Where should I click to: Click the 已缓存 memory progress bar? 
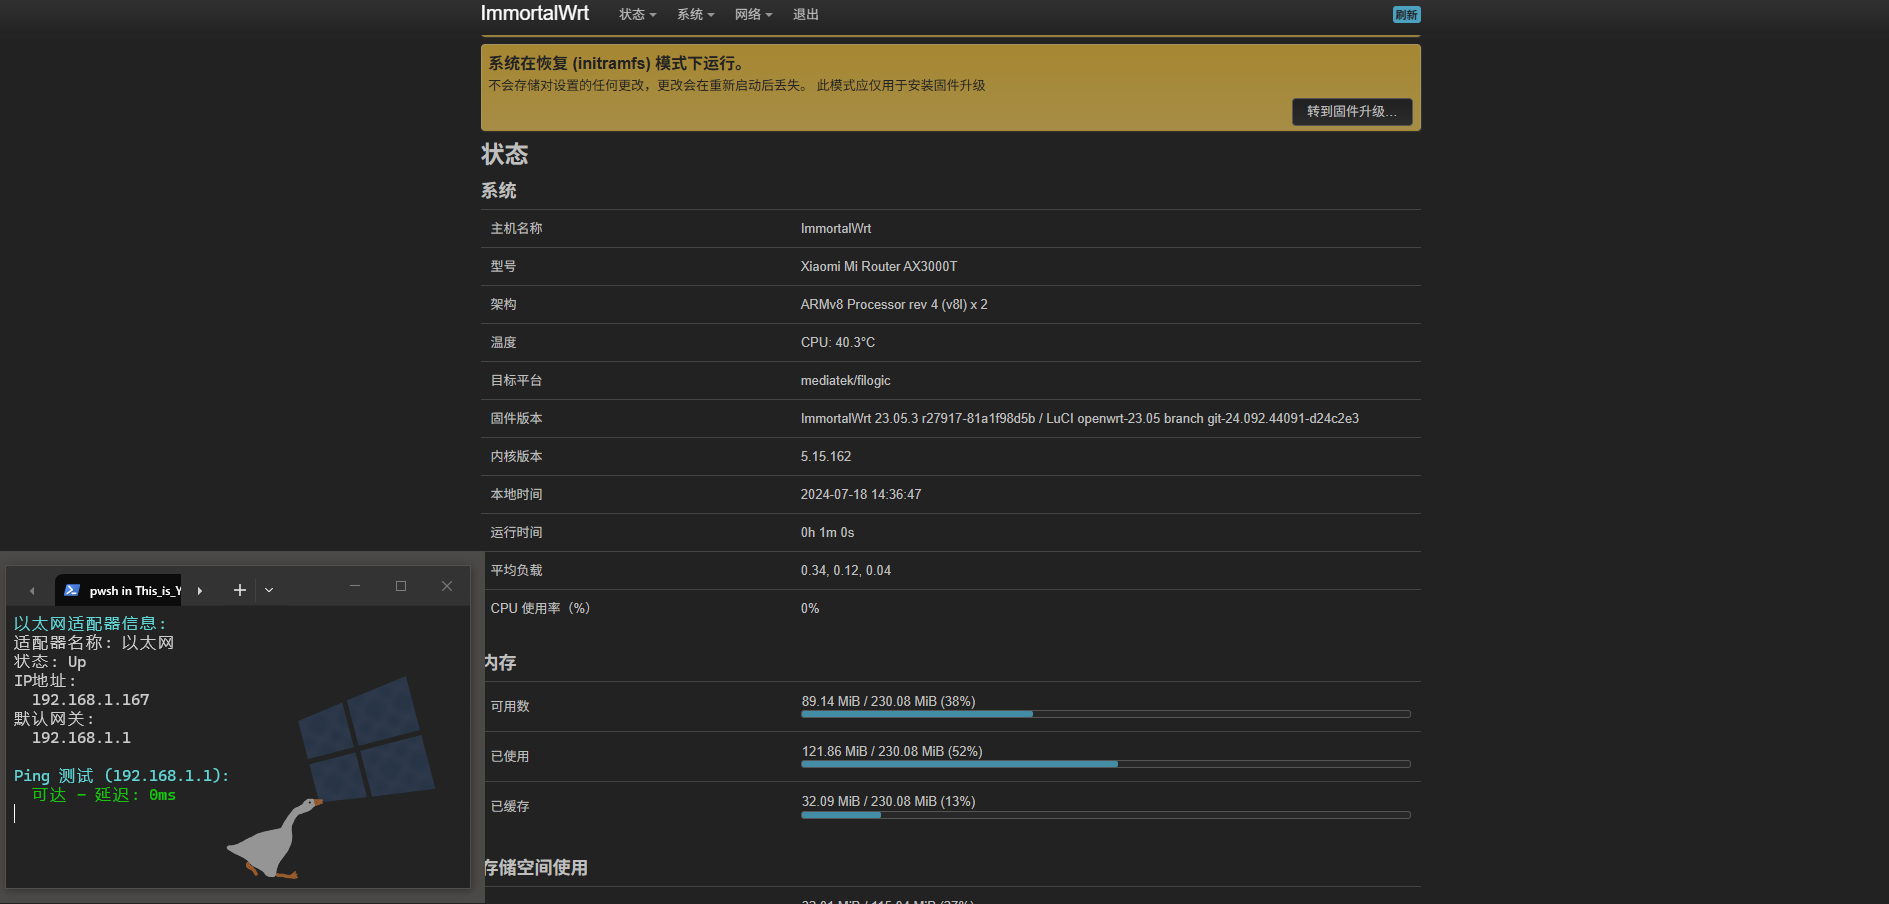1105,814
